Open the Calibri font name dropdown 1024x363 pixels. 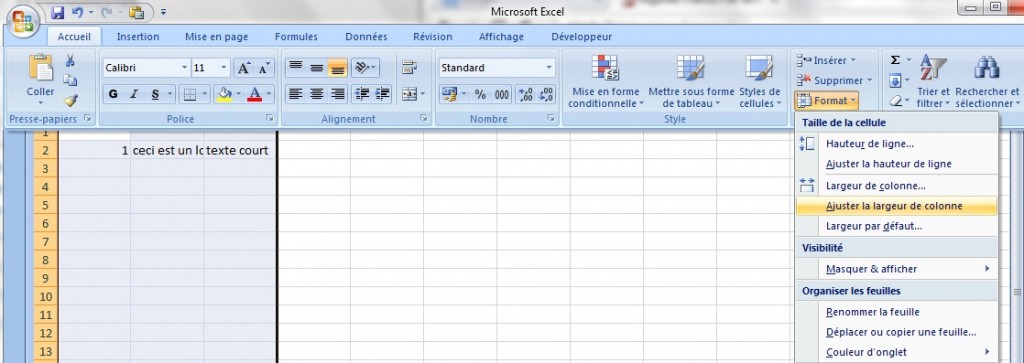click(x=184, y=68)
